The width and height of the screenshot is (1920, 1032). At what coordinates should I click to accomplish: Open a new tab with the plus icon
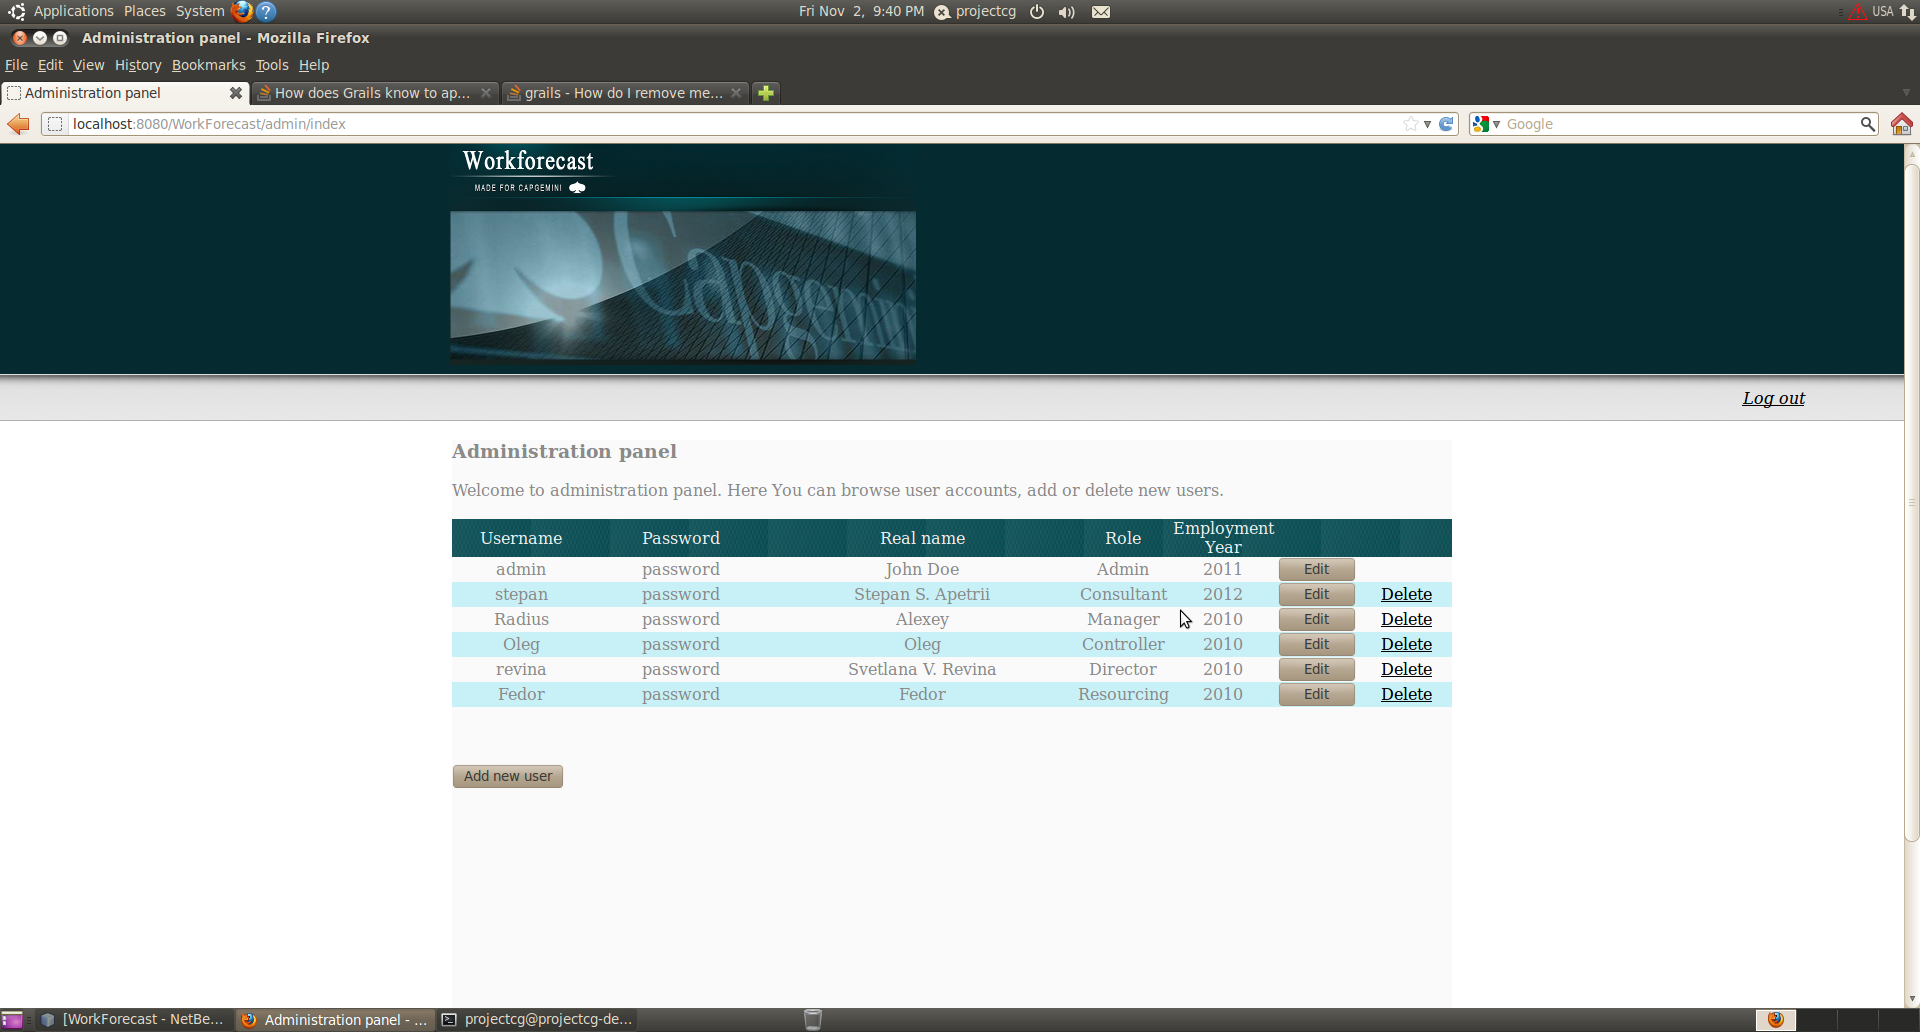(765, 93)
